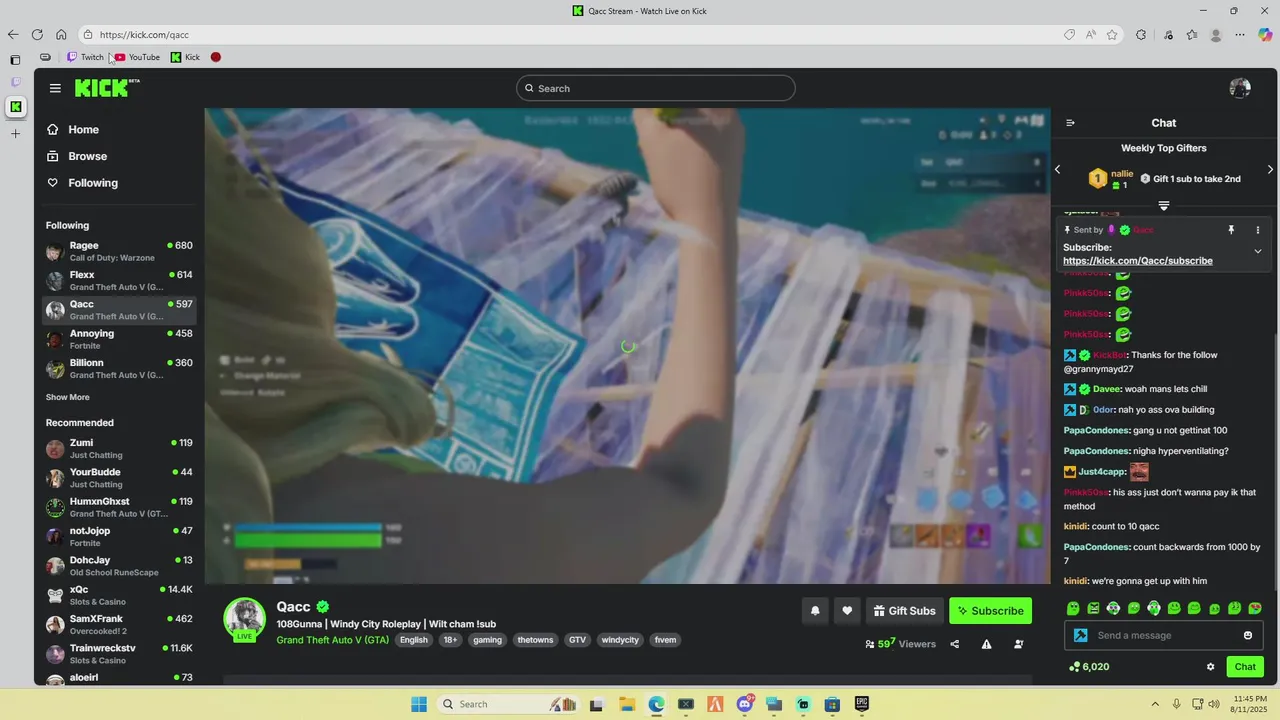
Task: Focus the Kick search field
Action: [656, 88]
